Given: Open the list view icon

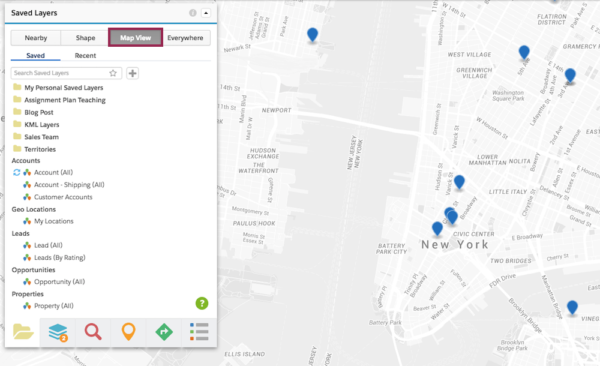Looking at the screenshot, I should click(199, 332).
